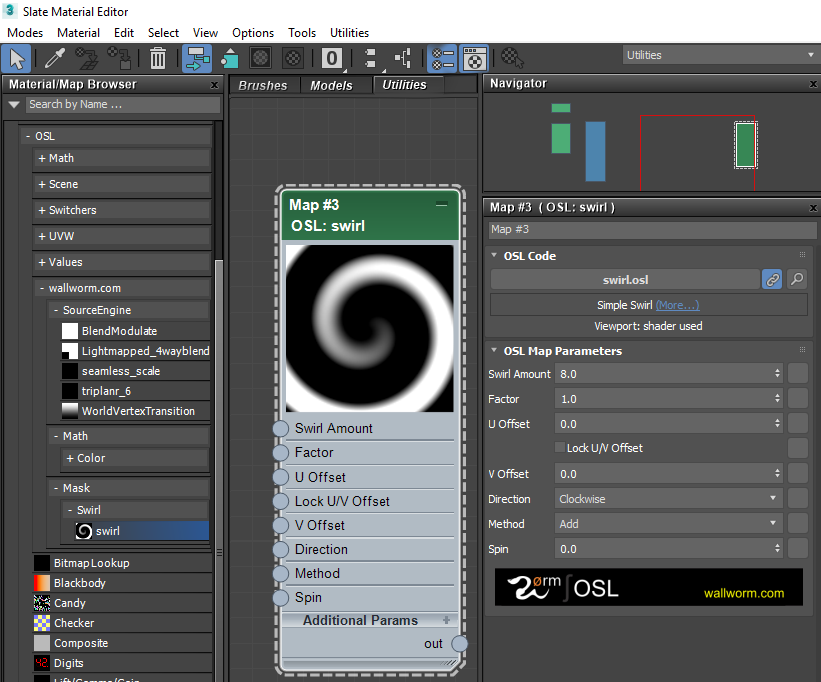Click map slot button beside Spin

[798, 549]
